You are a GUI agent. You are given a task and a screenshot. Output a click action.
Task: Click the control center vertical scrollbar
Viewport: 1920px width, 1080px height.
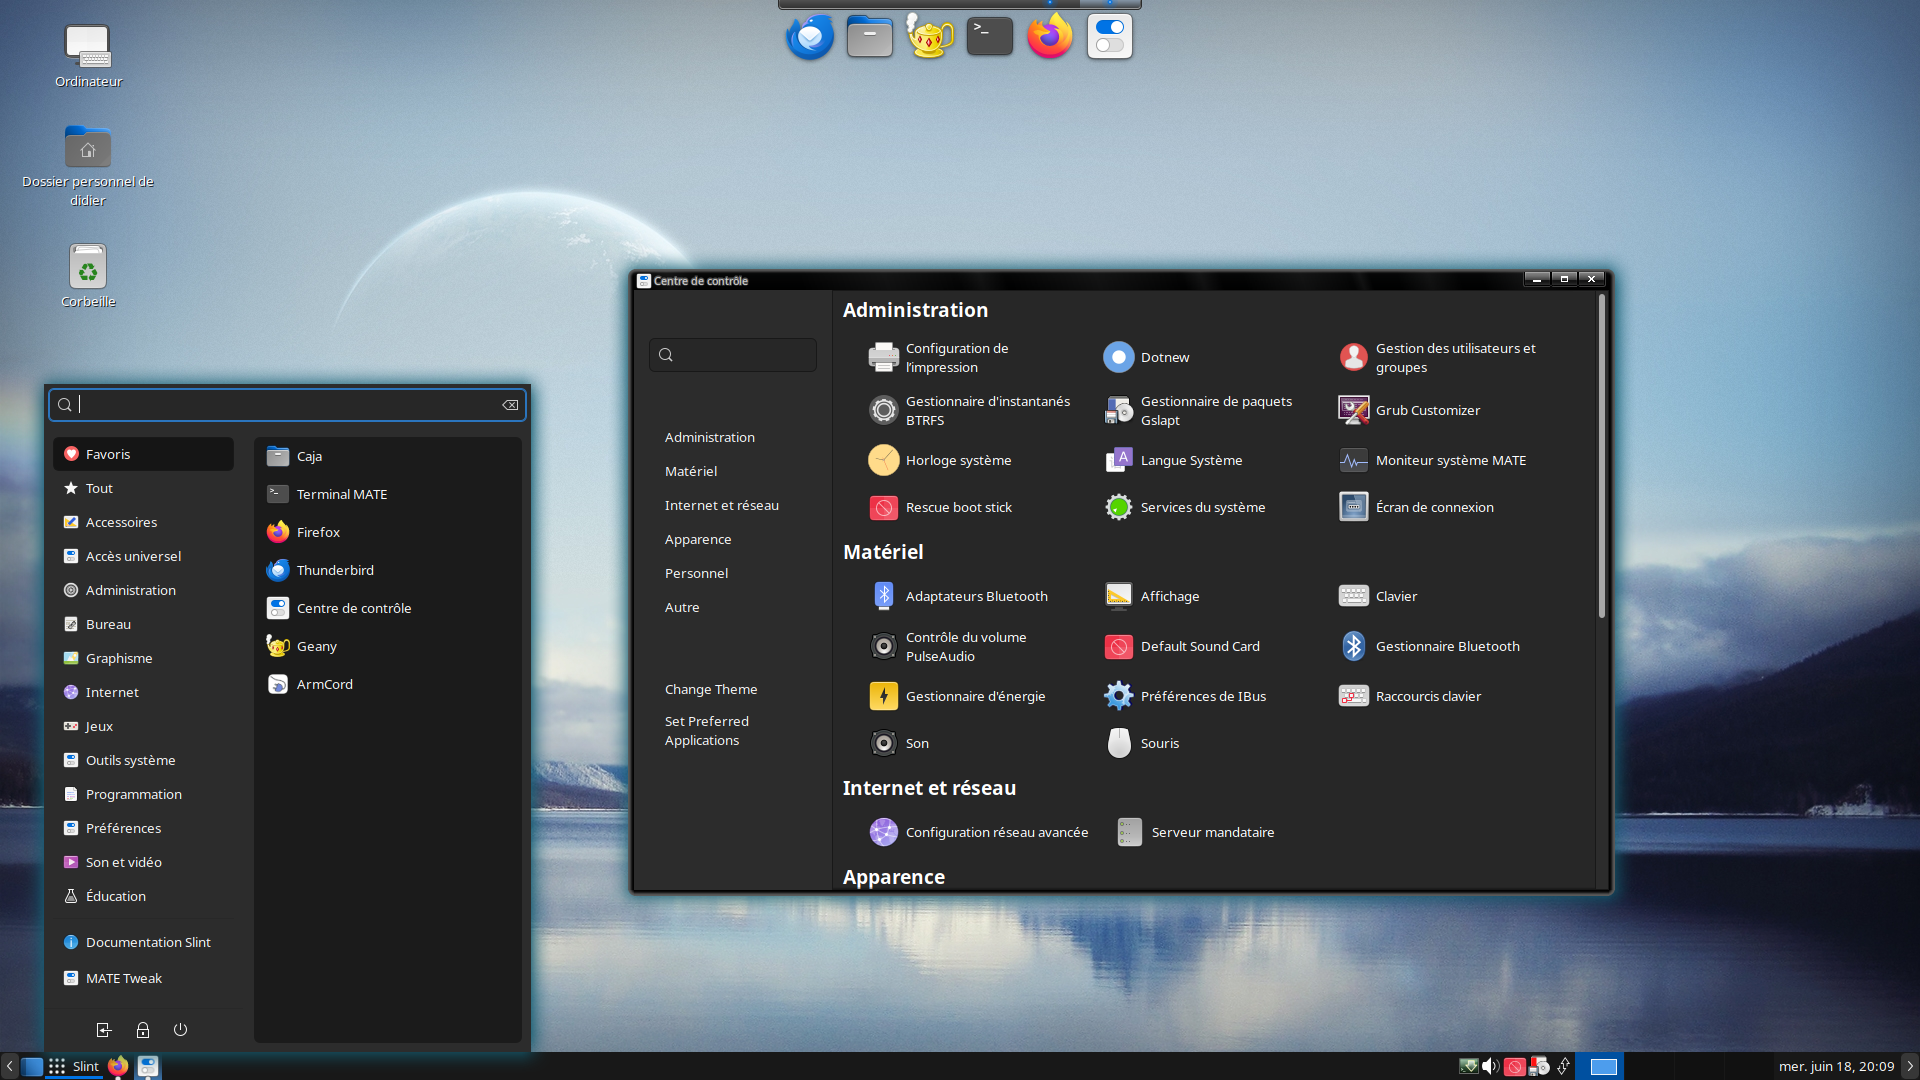(x=1601, y=456)
